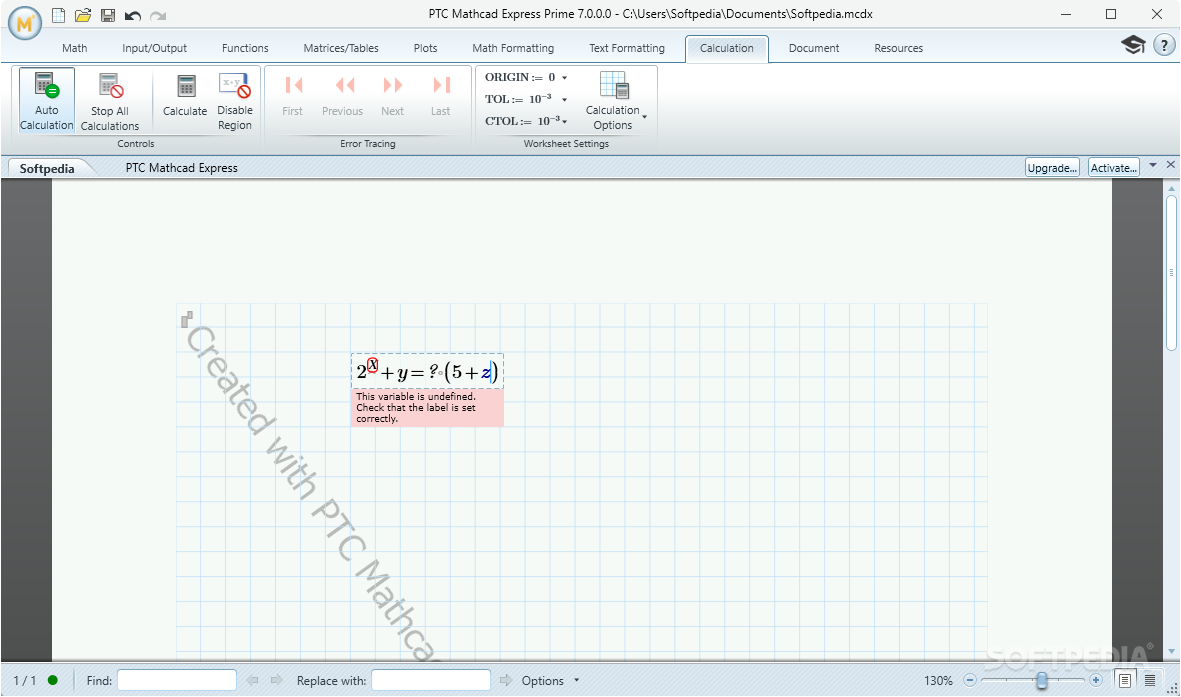
Task: Switch to draft view mode
Action: pos(1150,680)
